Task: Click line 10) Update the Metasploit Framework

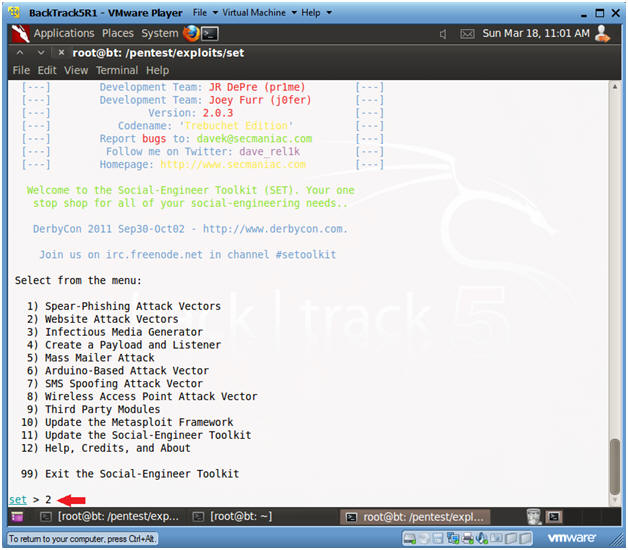Action: tap(127, 422)
